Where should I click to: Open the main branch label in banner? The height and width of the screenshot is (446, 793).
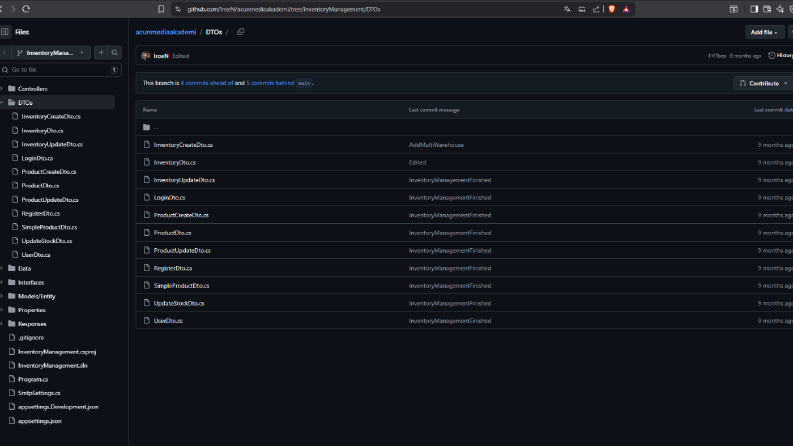click(x=303, y=83)
